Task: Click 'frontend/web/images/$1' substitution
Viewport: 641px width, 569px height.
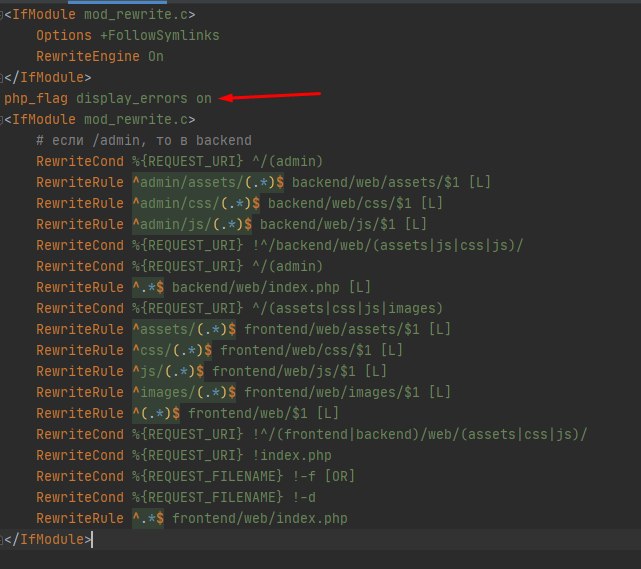Action: (x=332, y=392)
